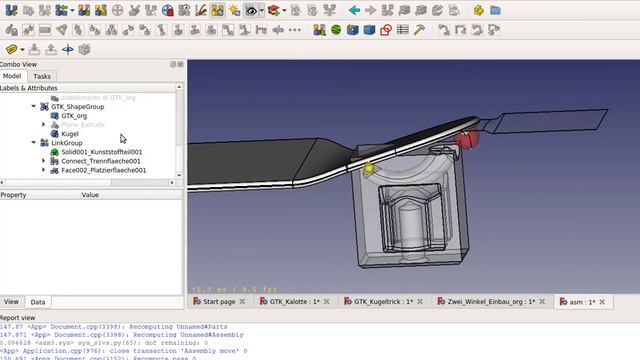Close the asm document tab
This screenshot has height=360, width=640.
click(x=602, y=302)
